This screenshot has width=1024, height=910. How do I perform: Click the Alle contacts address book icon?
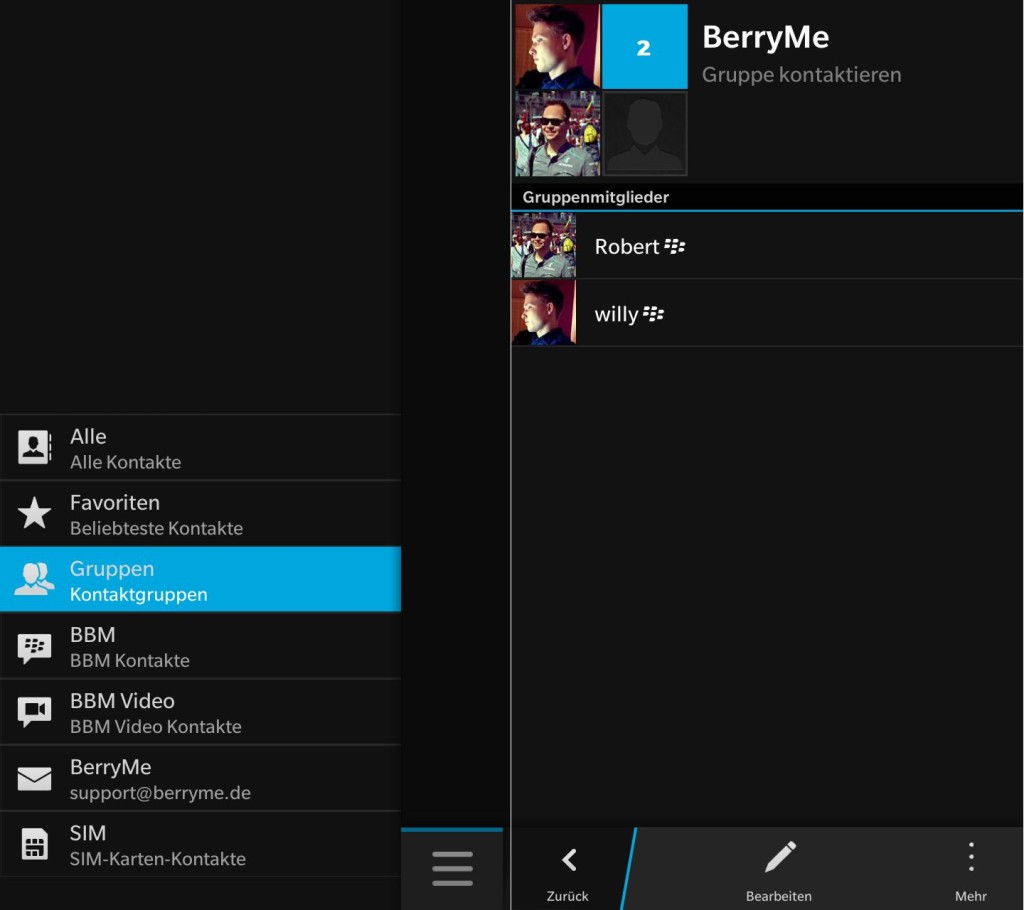(x=34, y=447)
